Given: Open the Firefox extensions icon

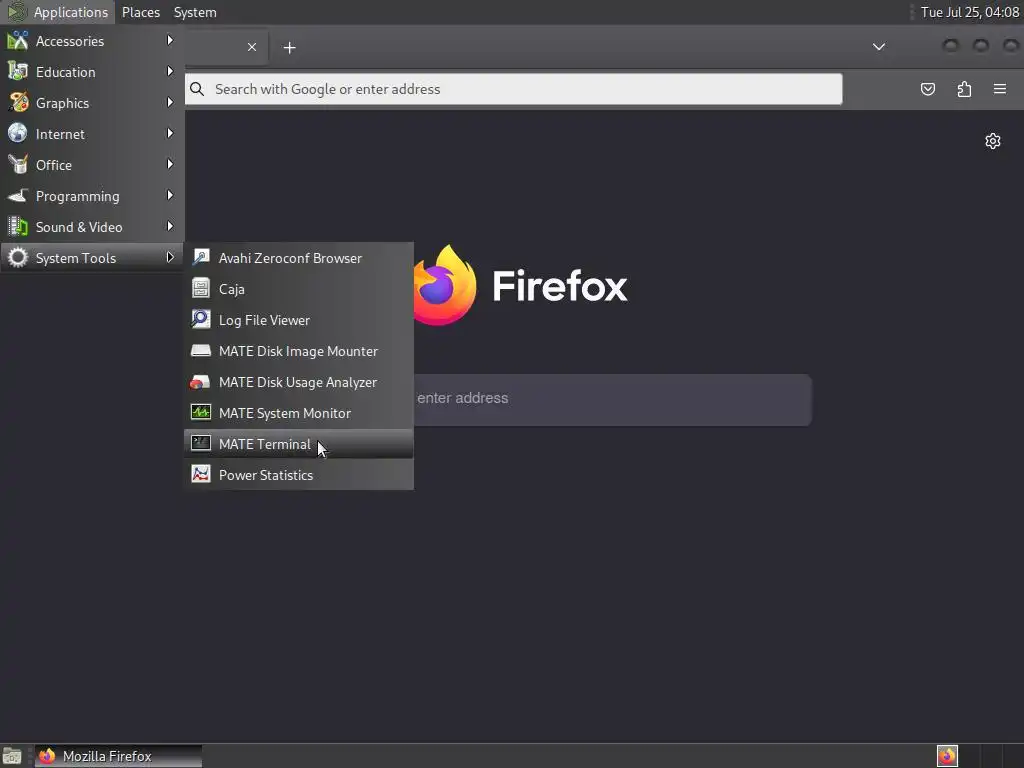Looking at the screenshot, I should tap(964, 89).
